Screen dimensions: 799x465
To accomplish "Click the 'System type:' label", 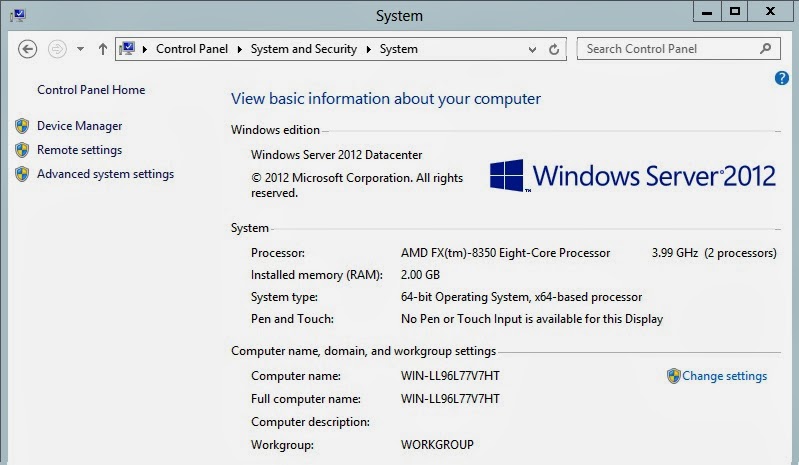I will 284,297.
